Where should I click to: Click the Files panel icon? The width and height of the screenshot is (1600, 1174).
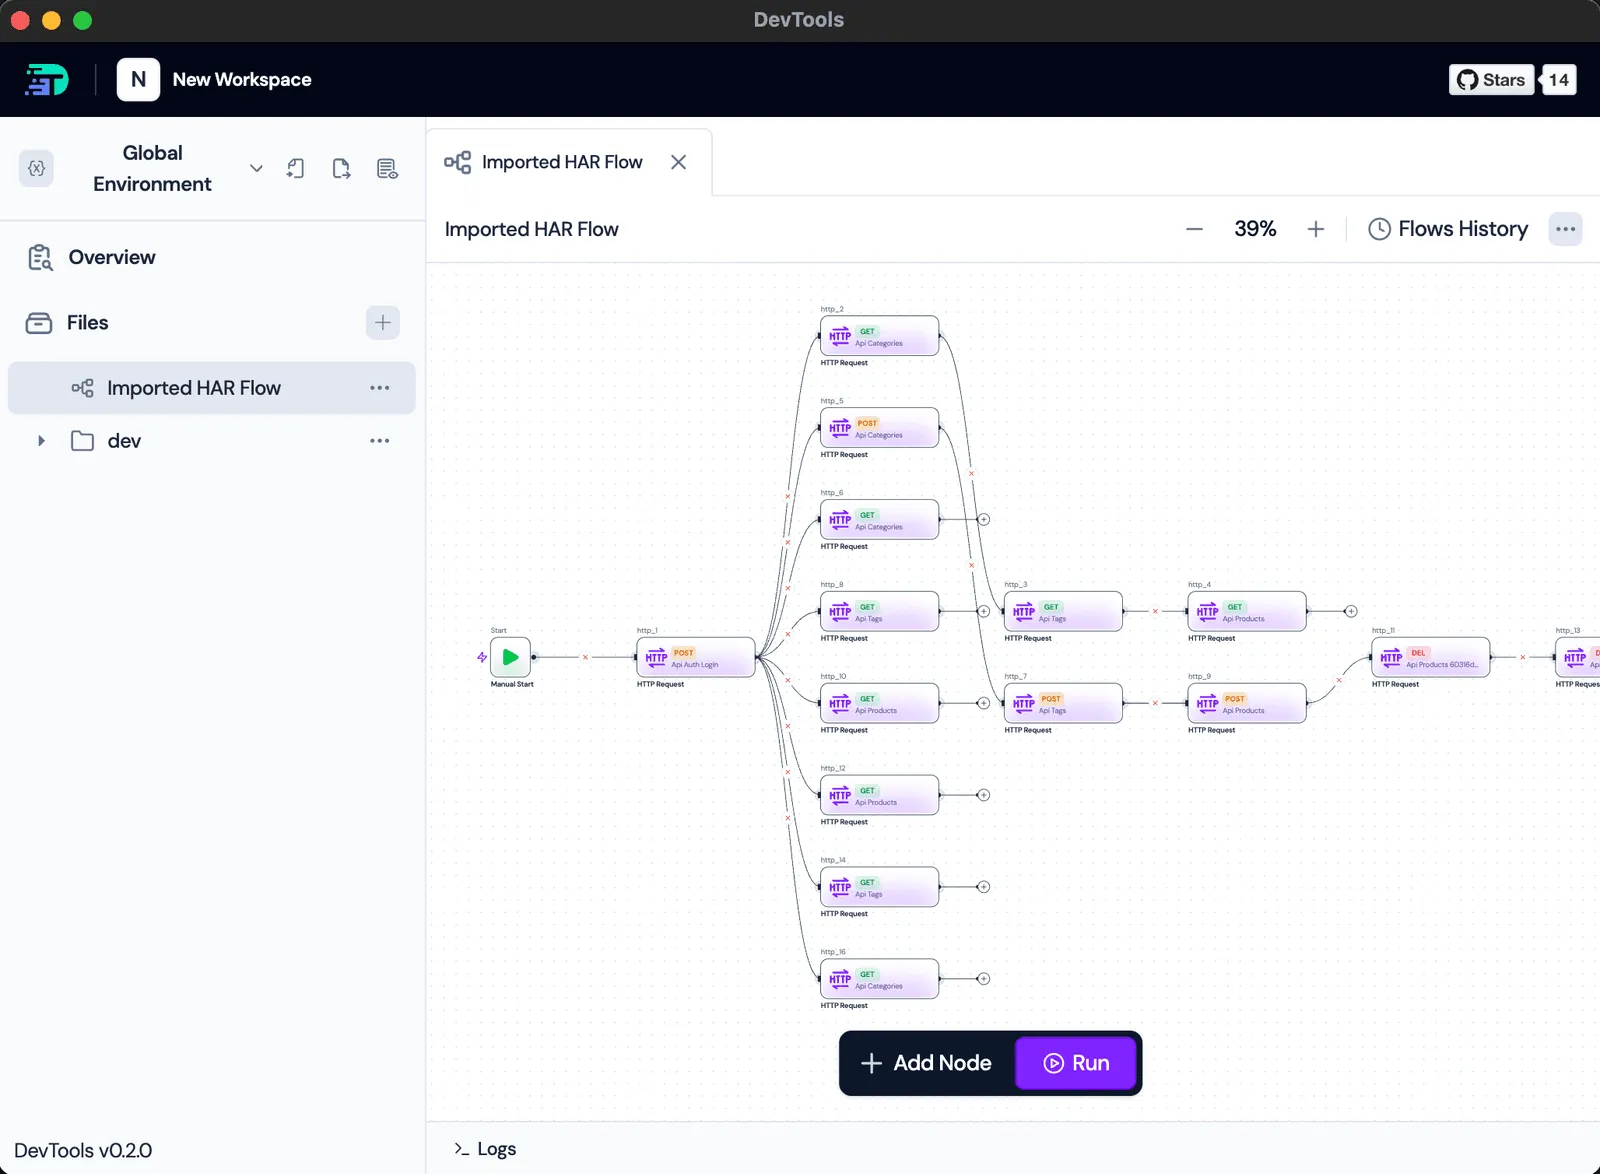(x=37, y=322)
